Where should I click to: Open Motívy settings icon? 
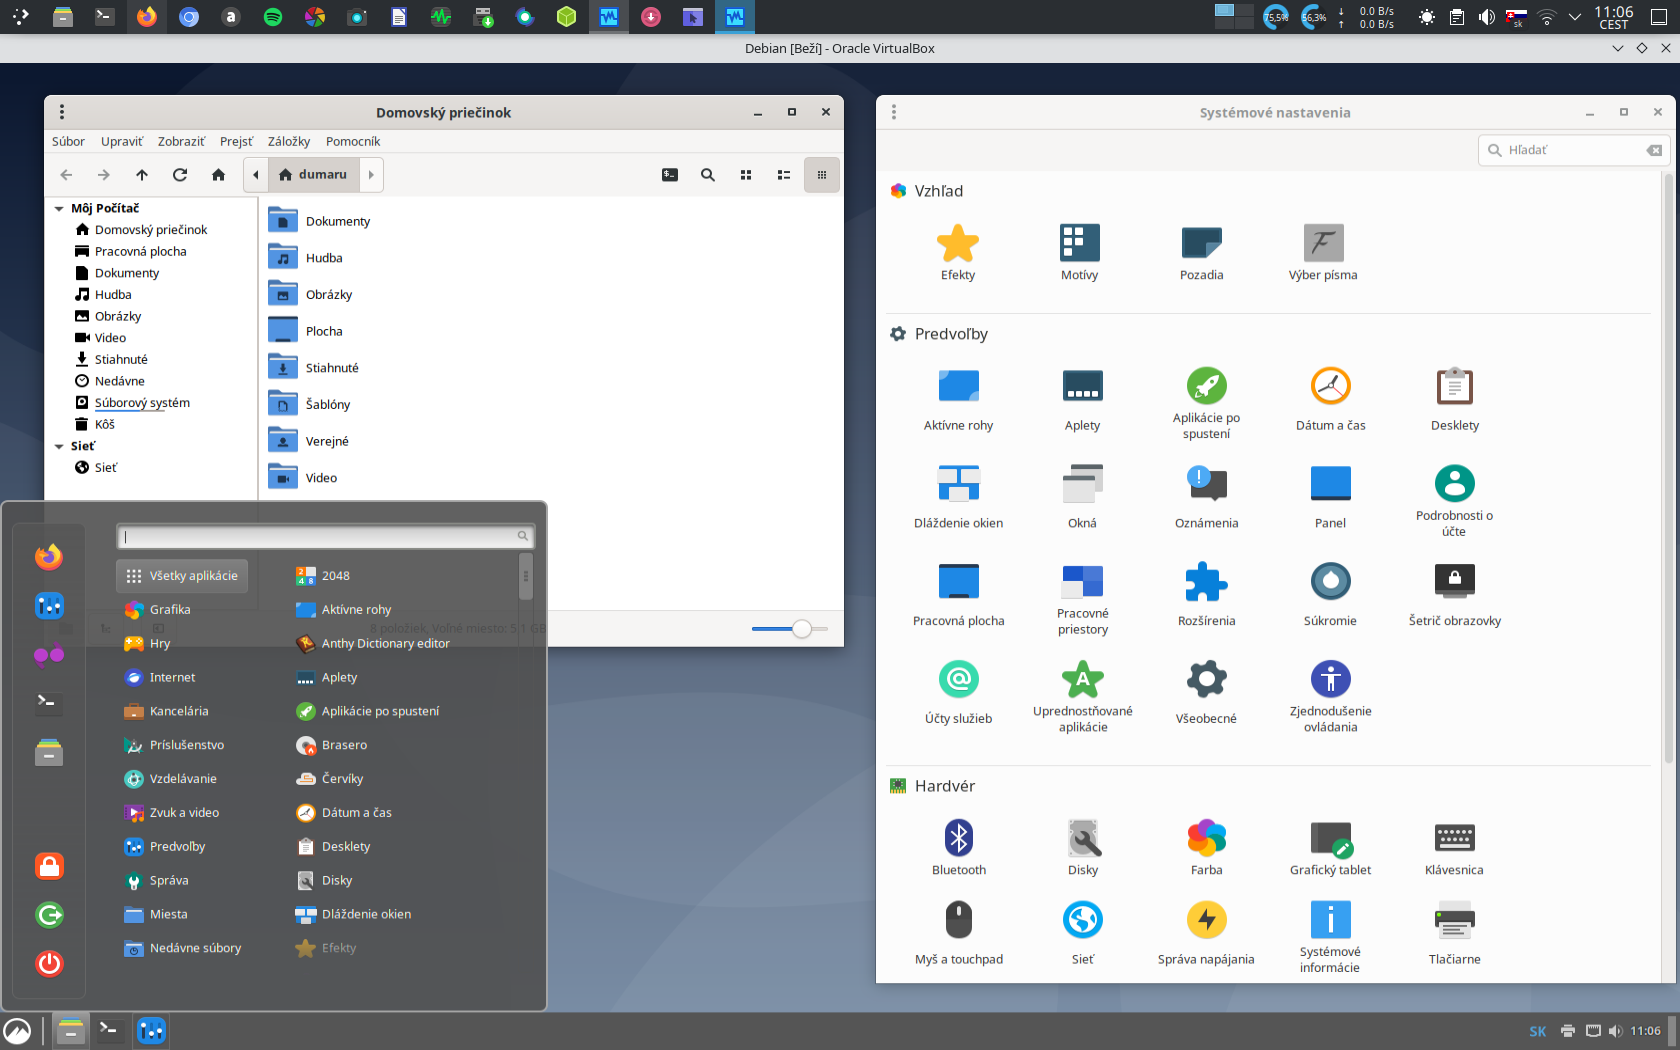[1079, 253]
